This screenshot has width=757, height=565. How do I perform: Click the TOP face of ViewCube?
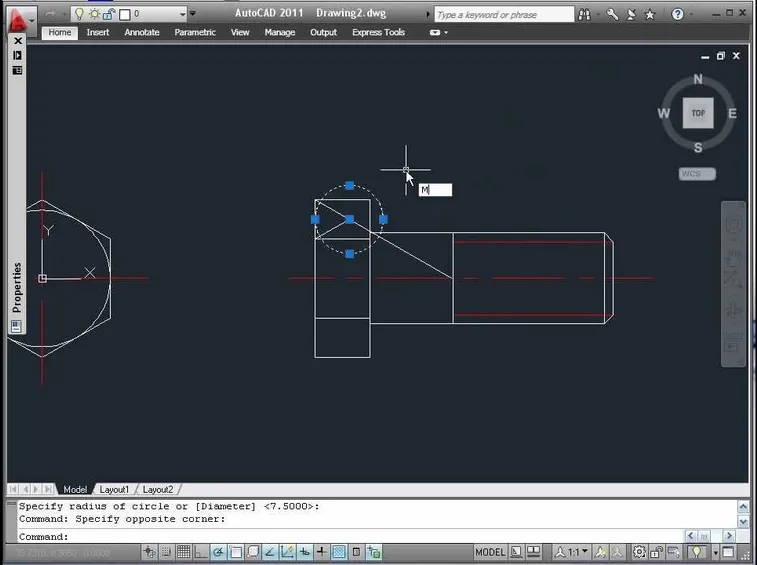tap(698, 113)
